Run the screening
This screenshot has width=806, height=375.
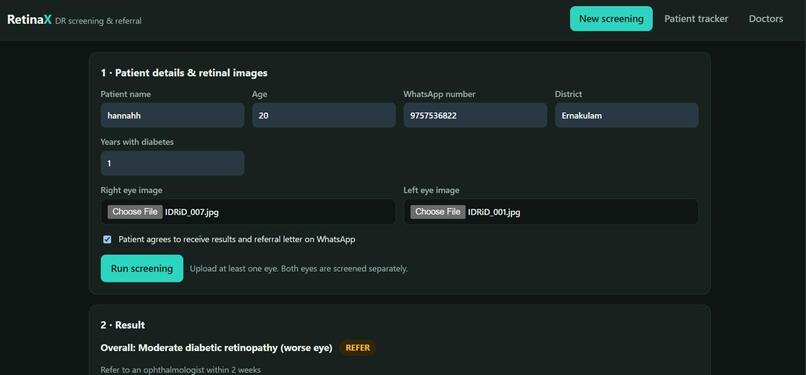142,268
